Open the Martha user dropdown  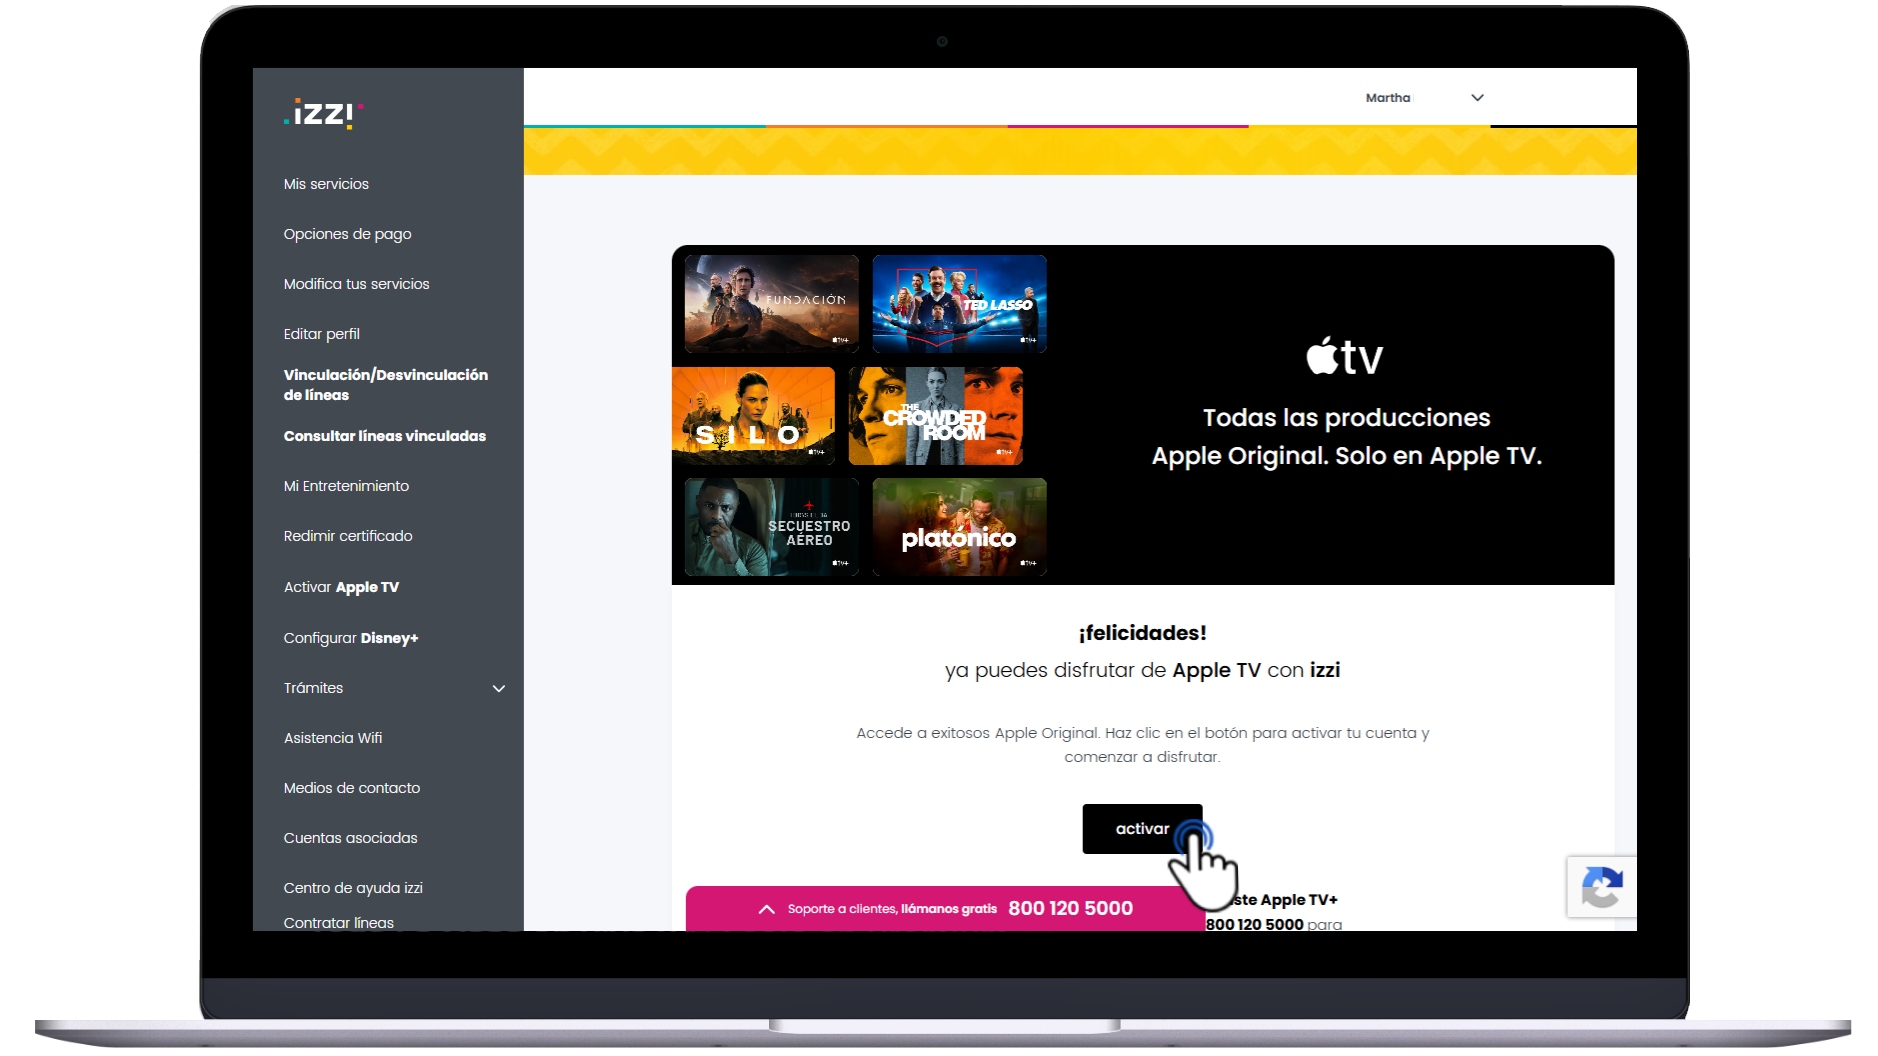click(1424, 98)
